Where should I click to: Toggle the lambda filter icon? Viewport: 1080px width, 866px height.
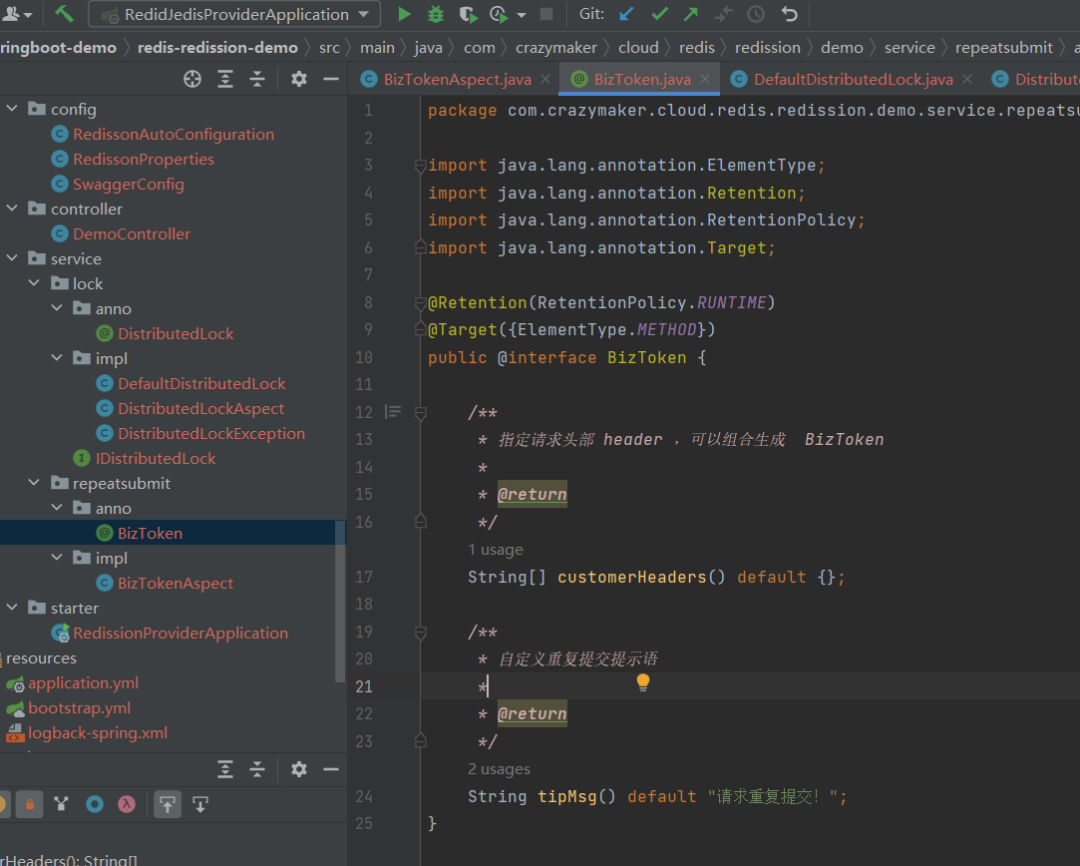tap(127, 804)
